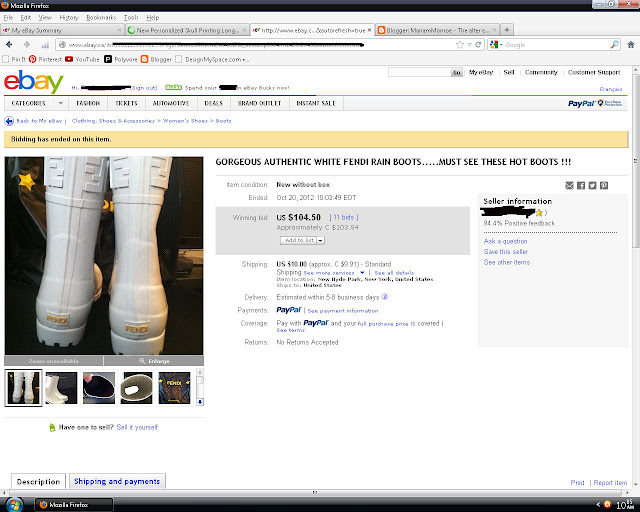
Task: Open the Pin It bookmarklet
Action: coord(14,59)
